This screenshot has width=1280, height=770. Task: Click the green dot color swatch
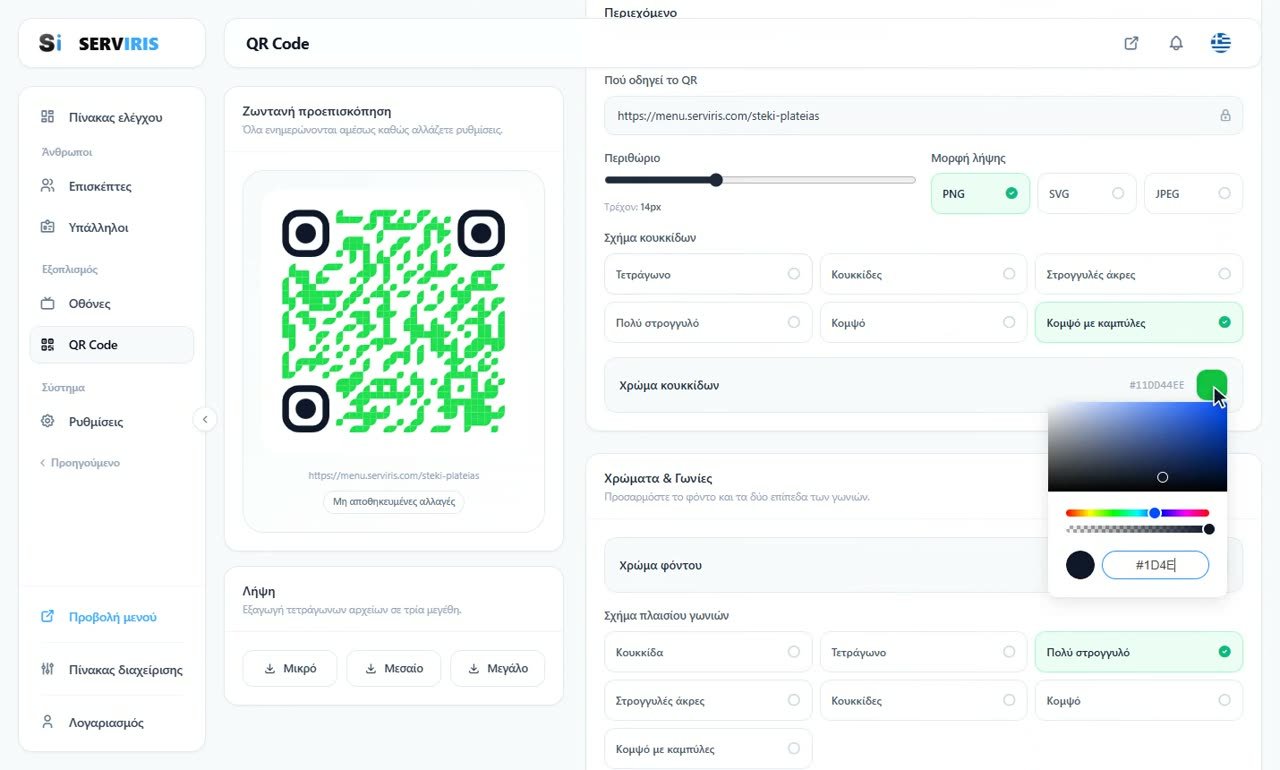tap(1211, 385)
